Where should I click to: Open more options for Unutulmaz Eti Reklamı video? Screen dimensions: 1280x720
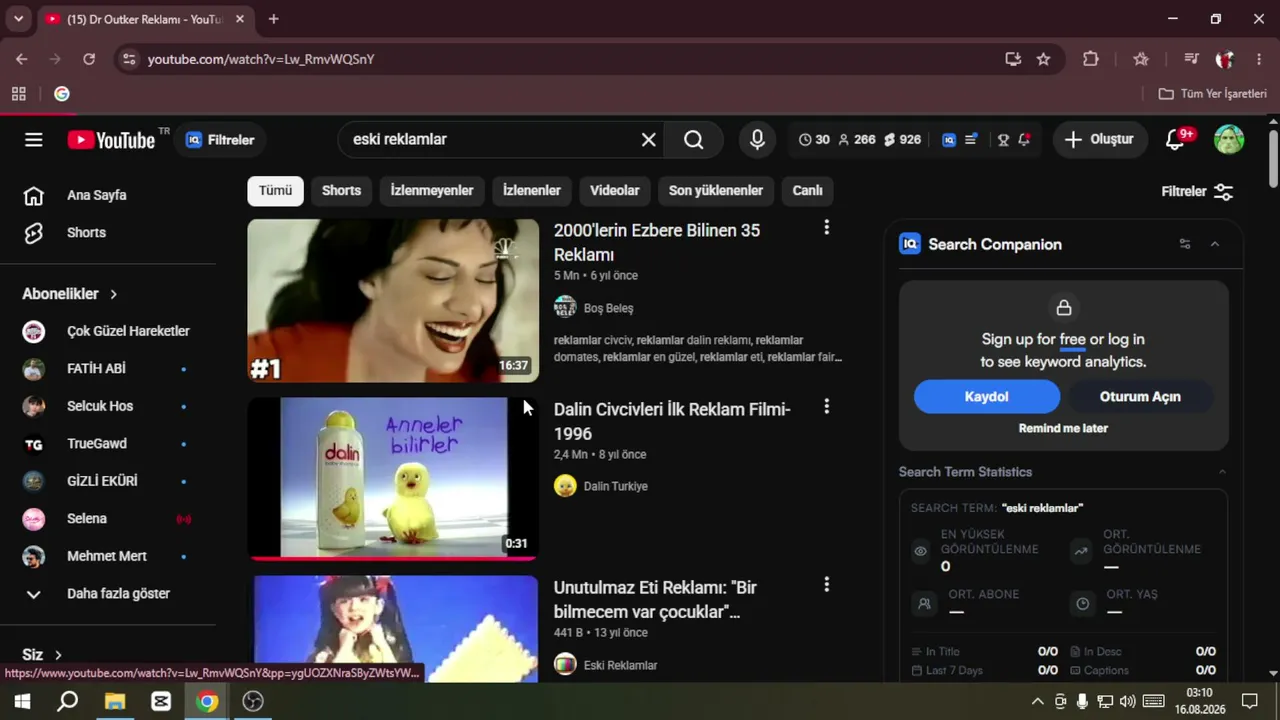coord(826,585)
